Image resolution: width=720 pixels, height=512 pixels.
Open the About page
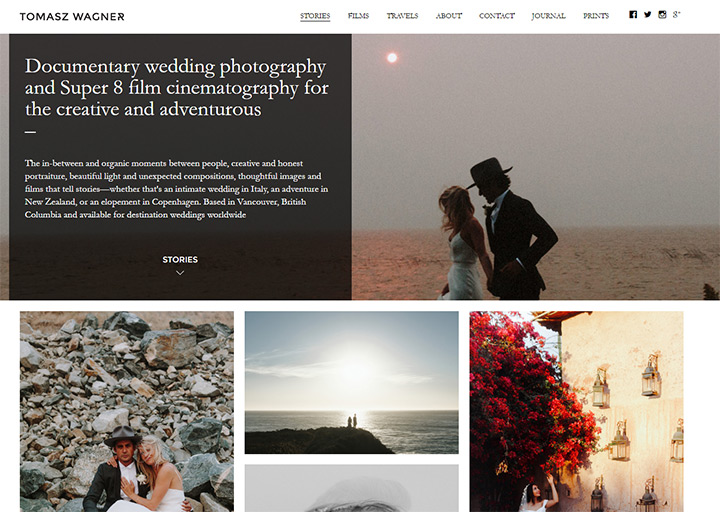click(449, 16)
